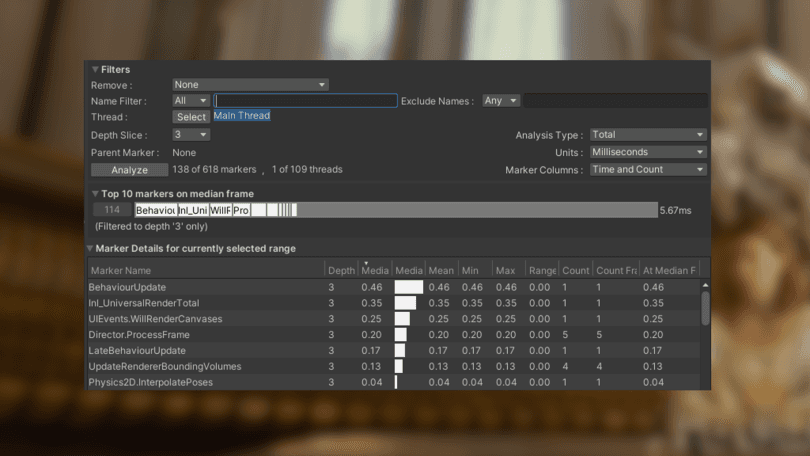The image size is (810, 456).
Task: Click the marker table vertical scrollbar thumb
Action: tap(705, 308)
